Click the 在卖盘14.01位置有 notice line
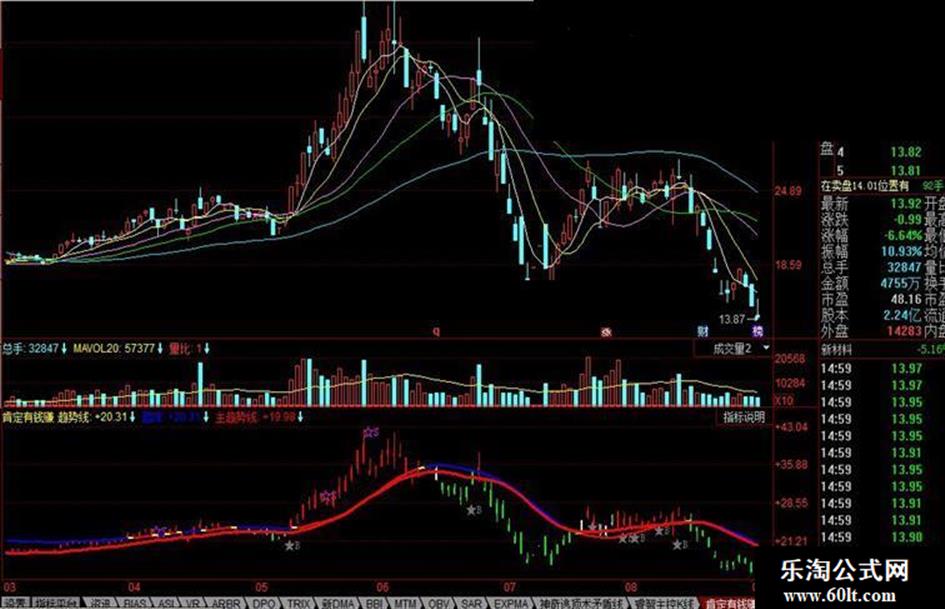945x609 pixels. pos(865,186)
